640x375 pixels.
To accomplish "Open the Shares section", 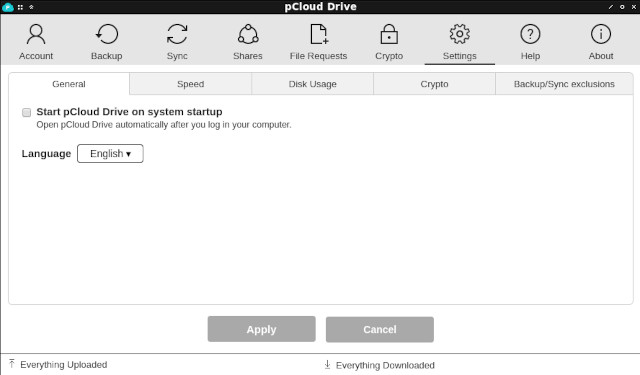I will [x=248, y=41].
